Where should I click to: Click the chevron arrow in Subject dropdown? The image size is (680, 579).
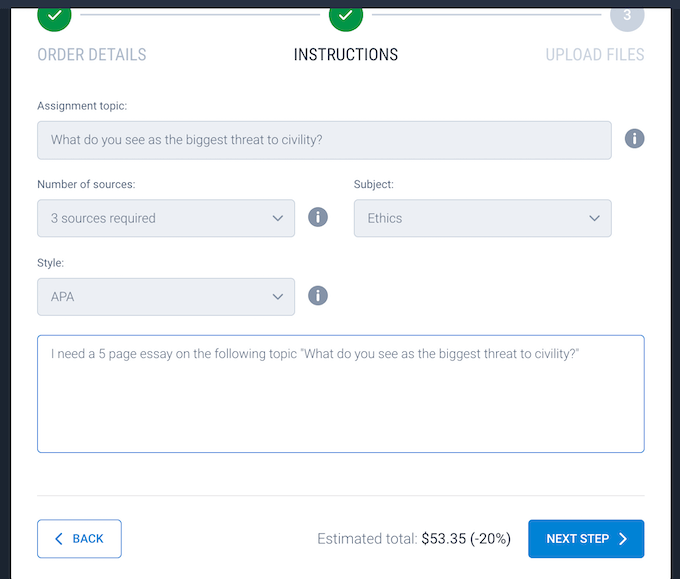click(594, 218)
